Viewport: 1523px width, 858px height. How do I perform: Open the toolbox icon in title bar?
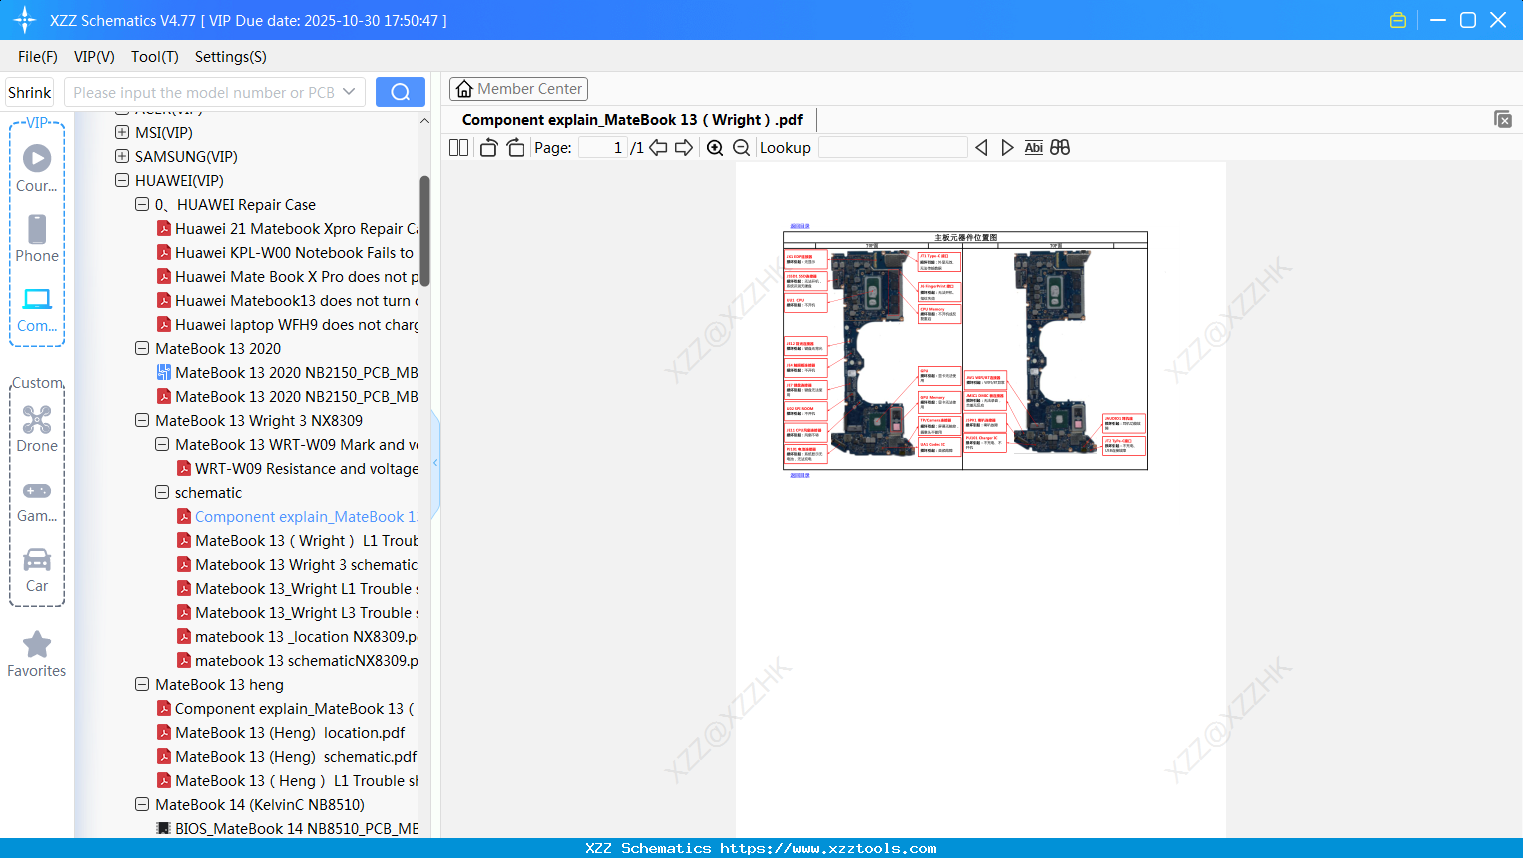pyautogui.click(x=1398, y=20)
